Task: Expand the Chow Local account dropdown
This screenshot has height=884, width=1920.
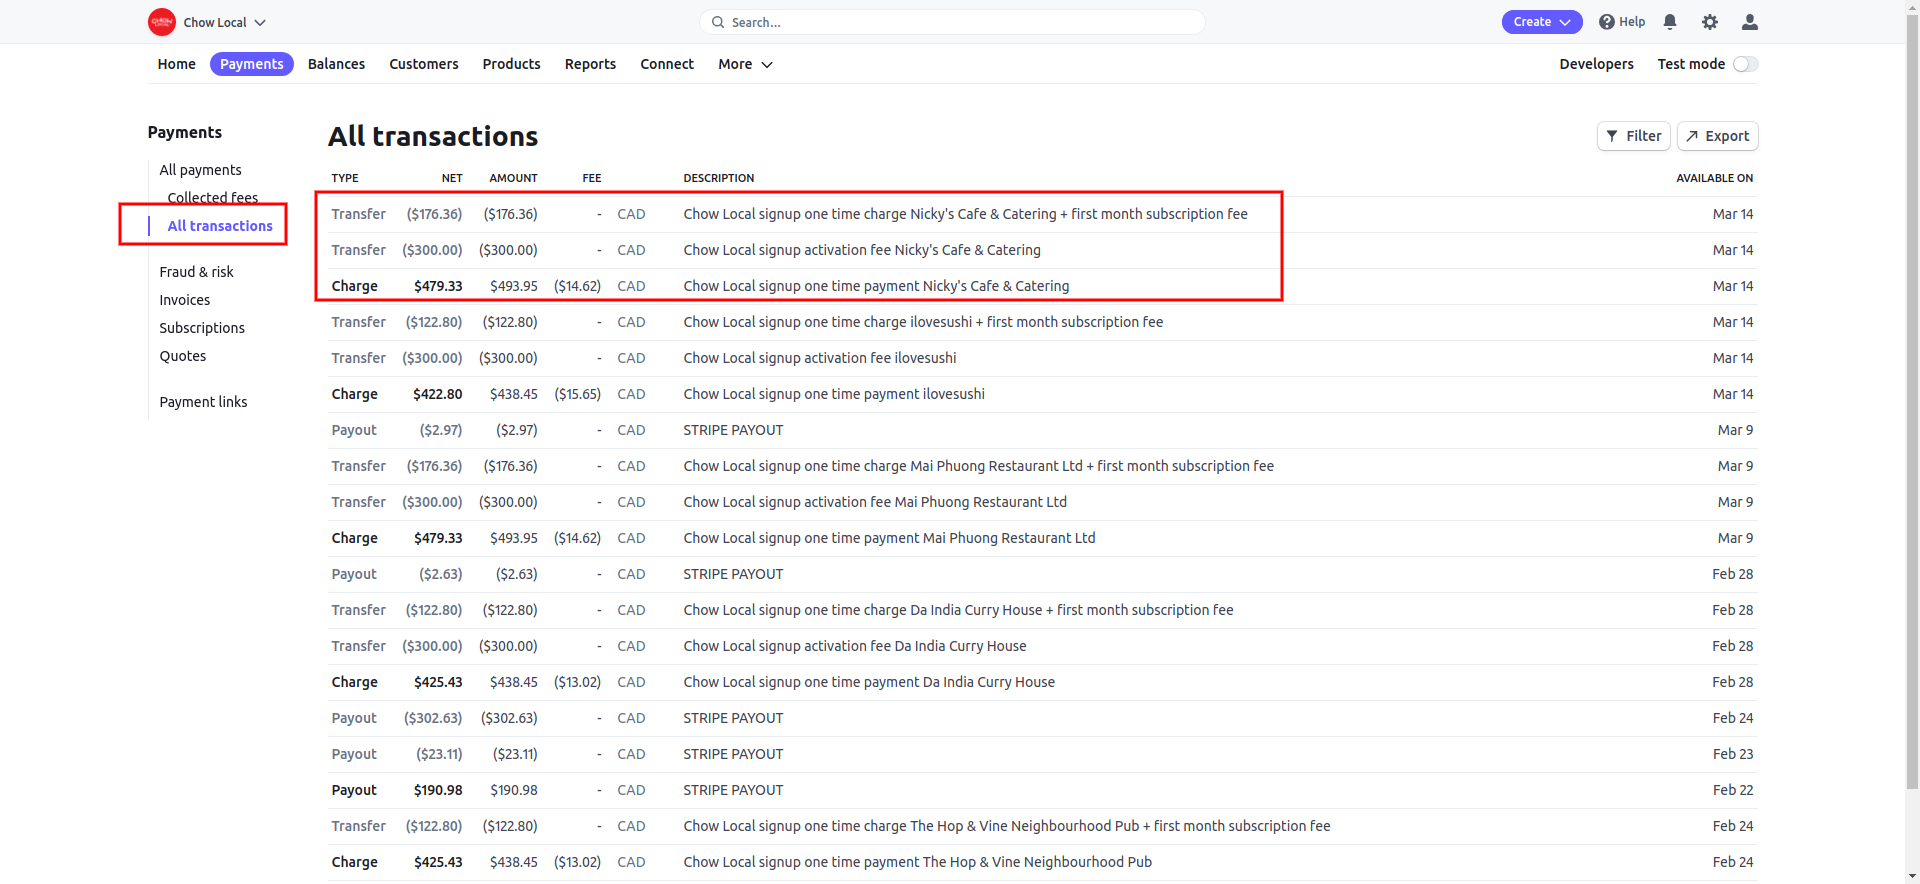Action: [260, 22]
